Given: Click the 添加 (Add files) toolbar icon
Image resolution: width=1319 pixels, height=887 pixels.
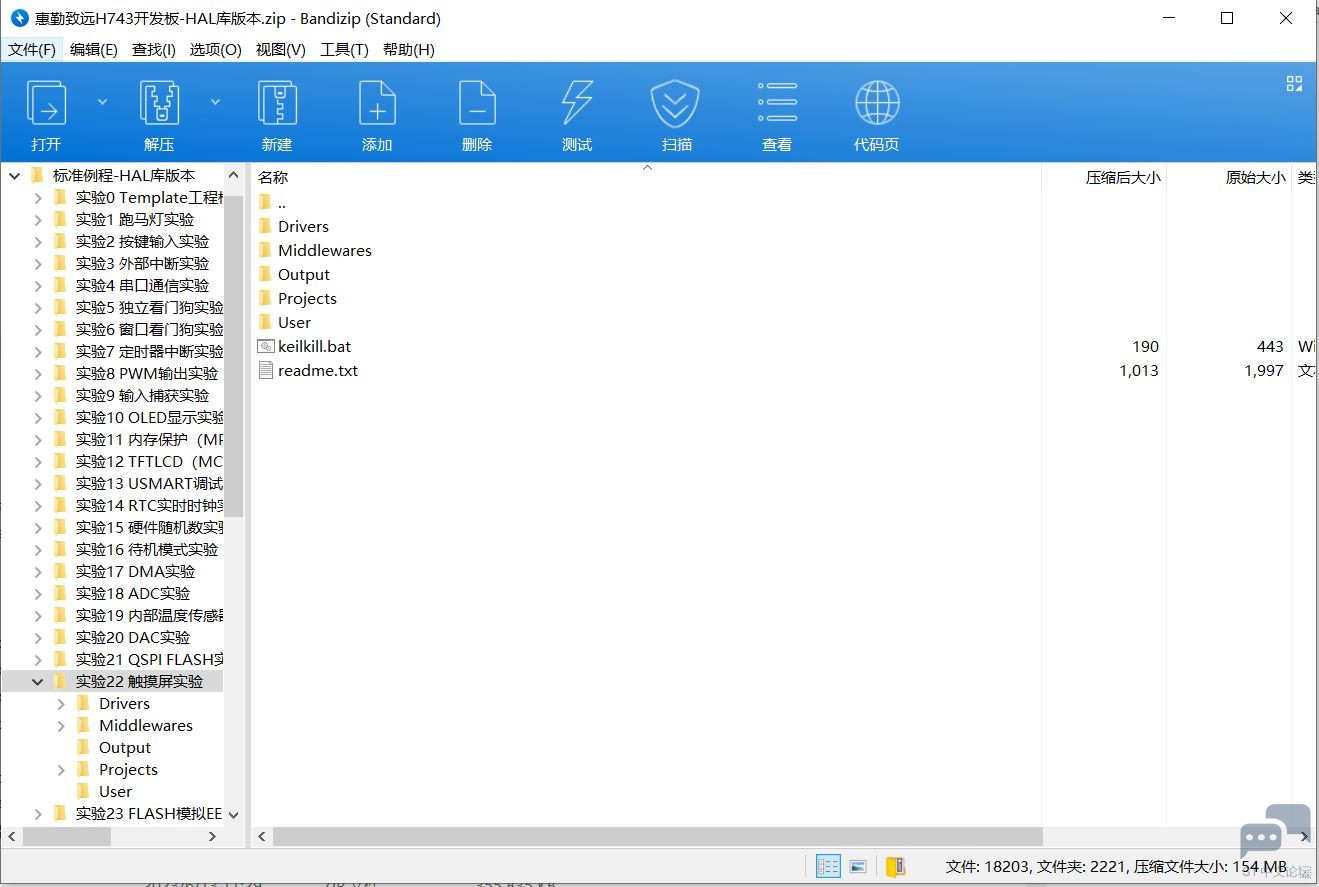Looking at the screenshot, I should (377, 103).
